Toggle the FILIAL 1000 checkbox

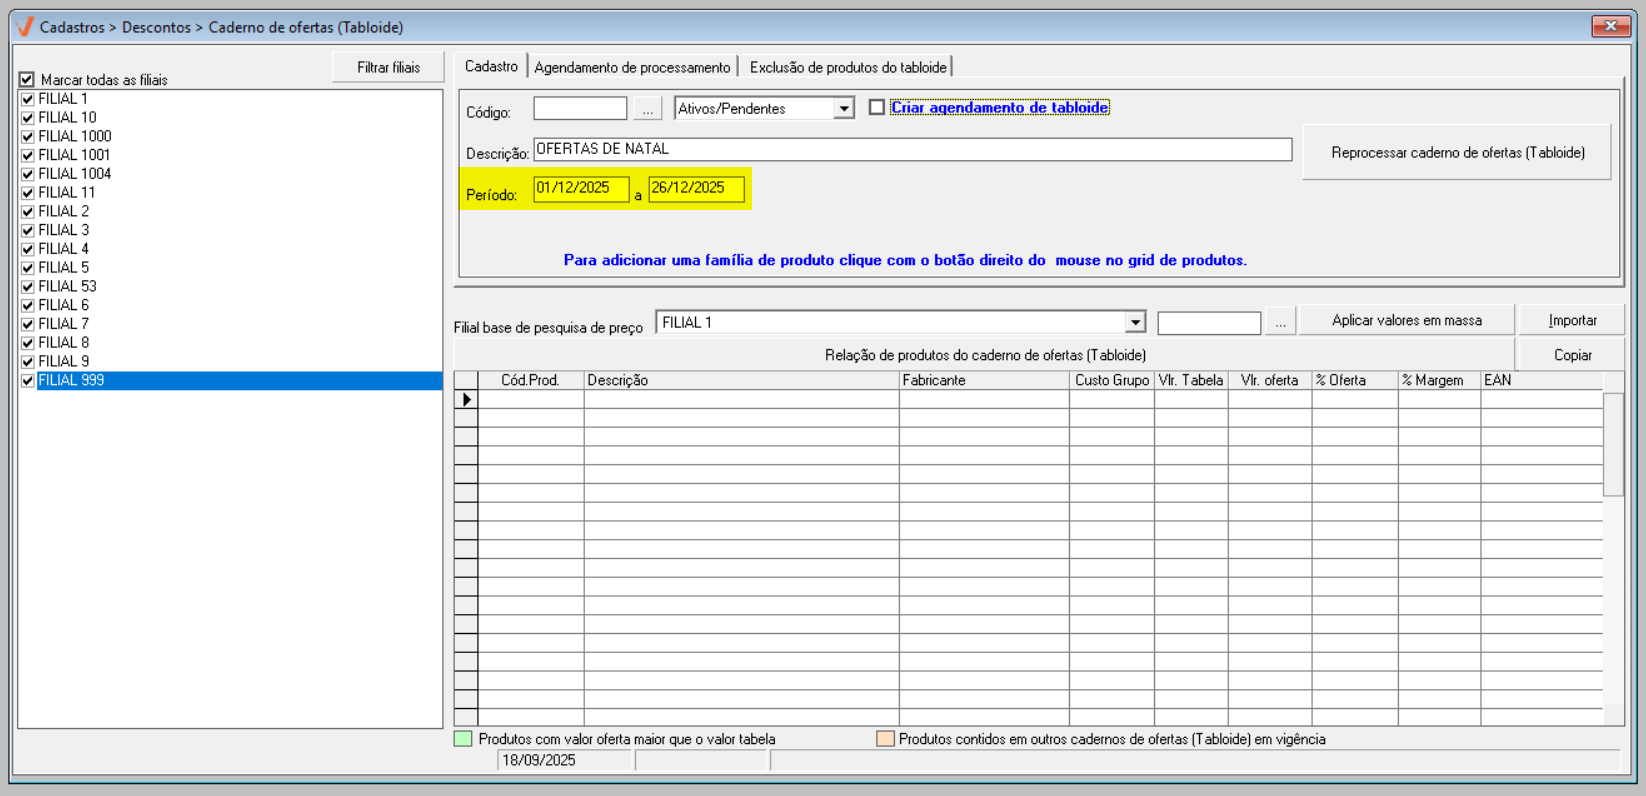coord(28,137)
